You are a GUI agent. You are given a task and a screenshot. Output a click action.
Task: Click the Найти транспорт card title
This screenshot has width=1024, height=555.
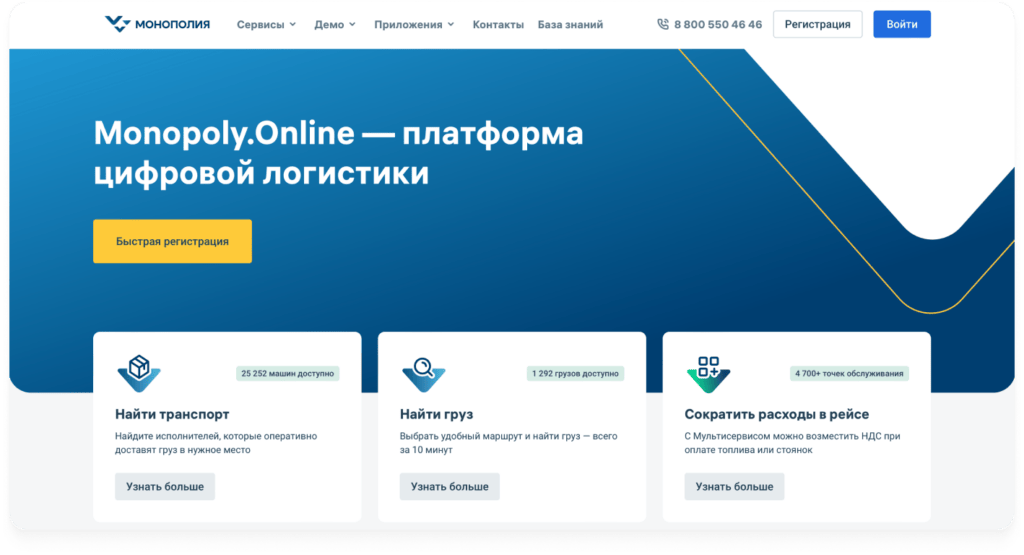172,414
